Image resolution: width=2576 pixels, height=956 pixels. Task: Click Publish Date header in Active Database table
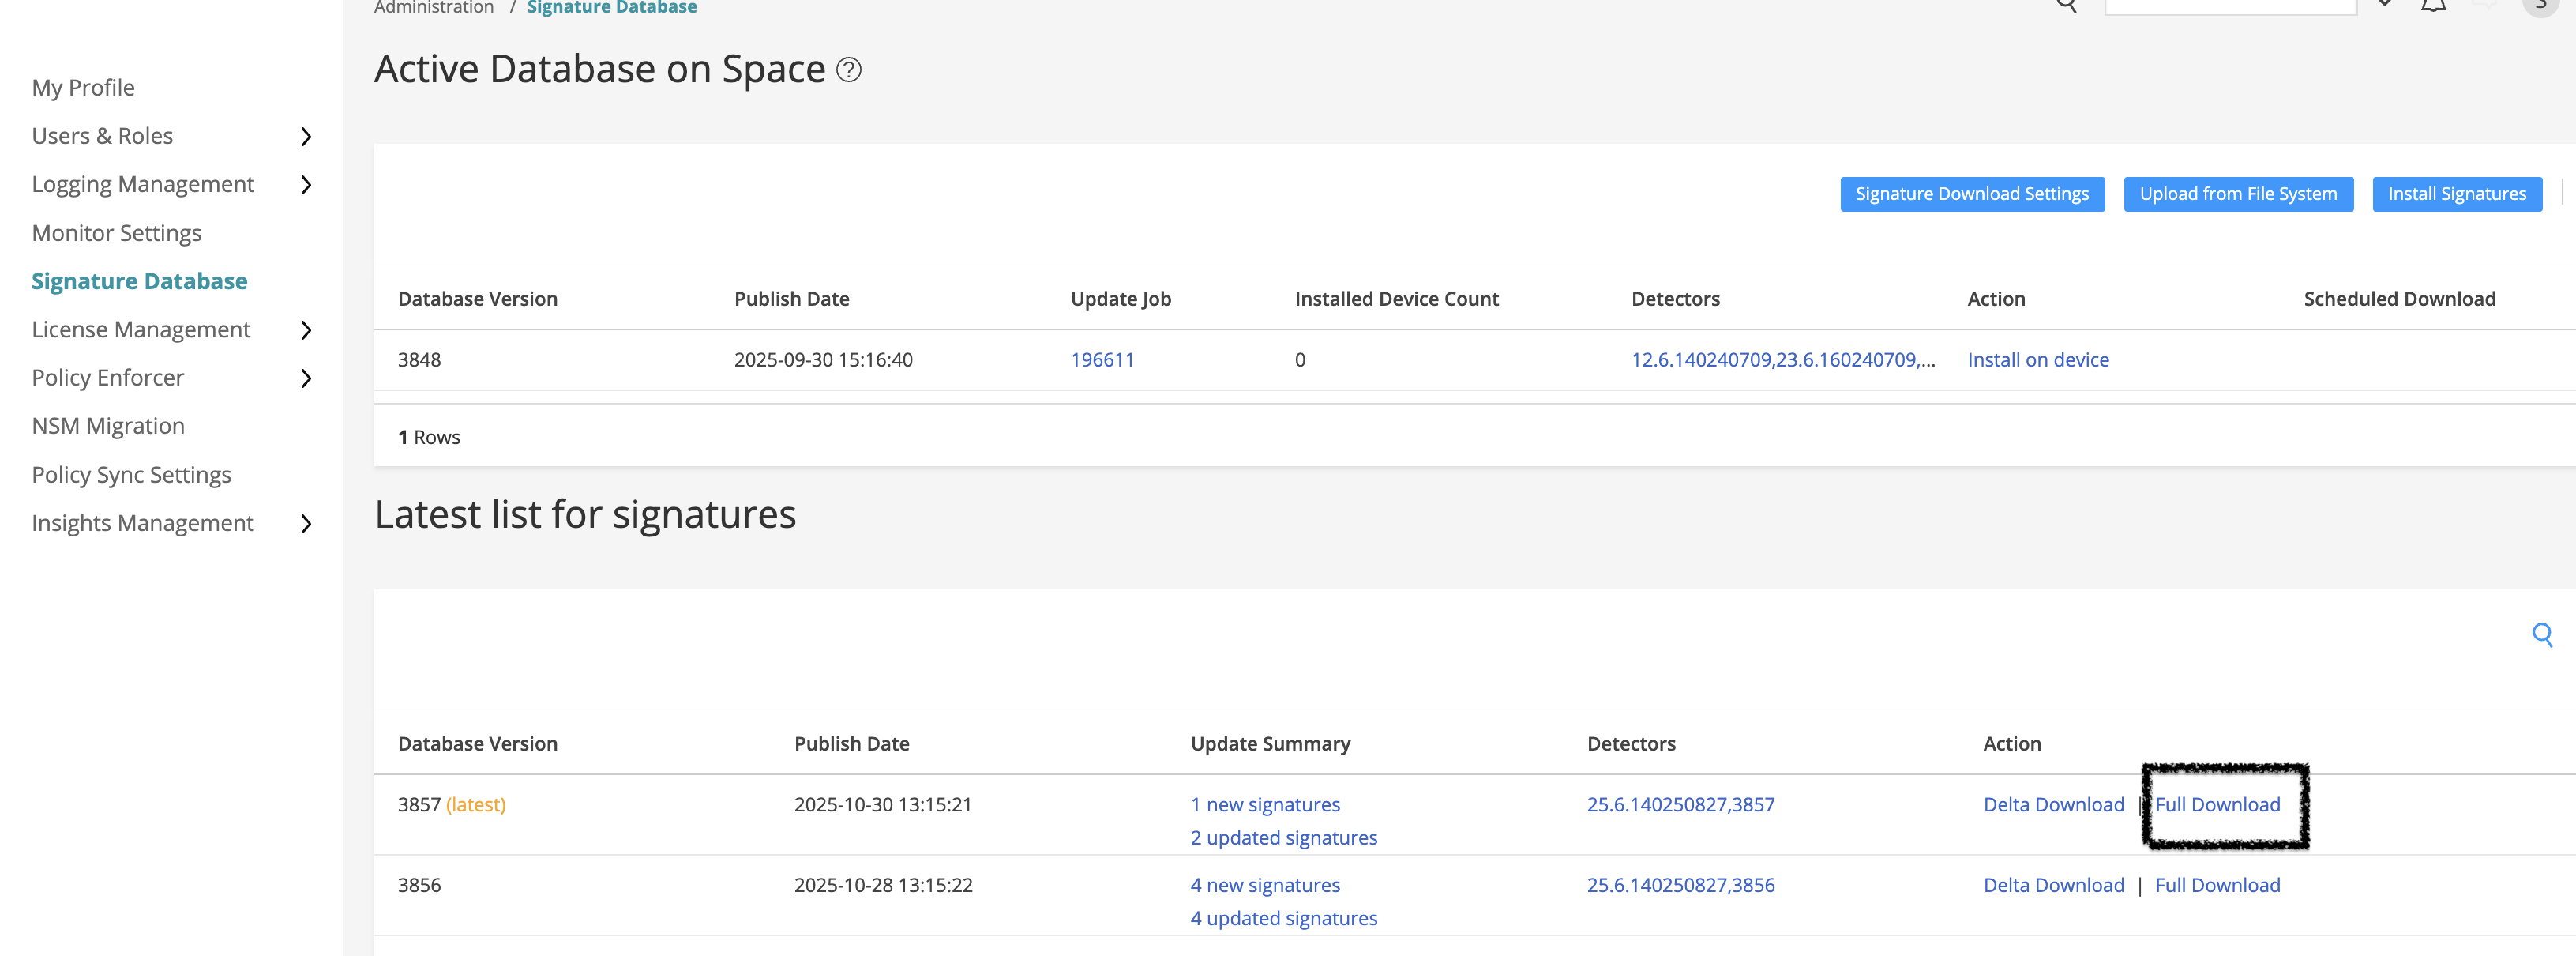[791, 299]
